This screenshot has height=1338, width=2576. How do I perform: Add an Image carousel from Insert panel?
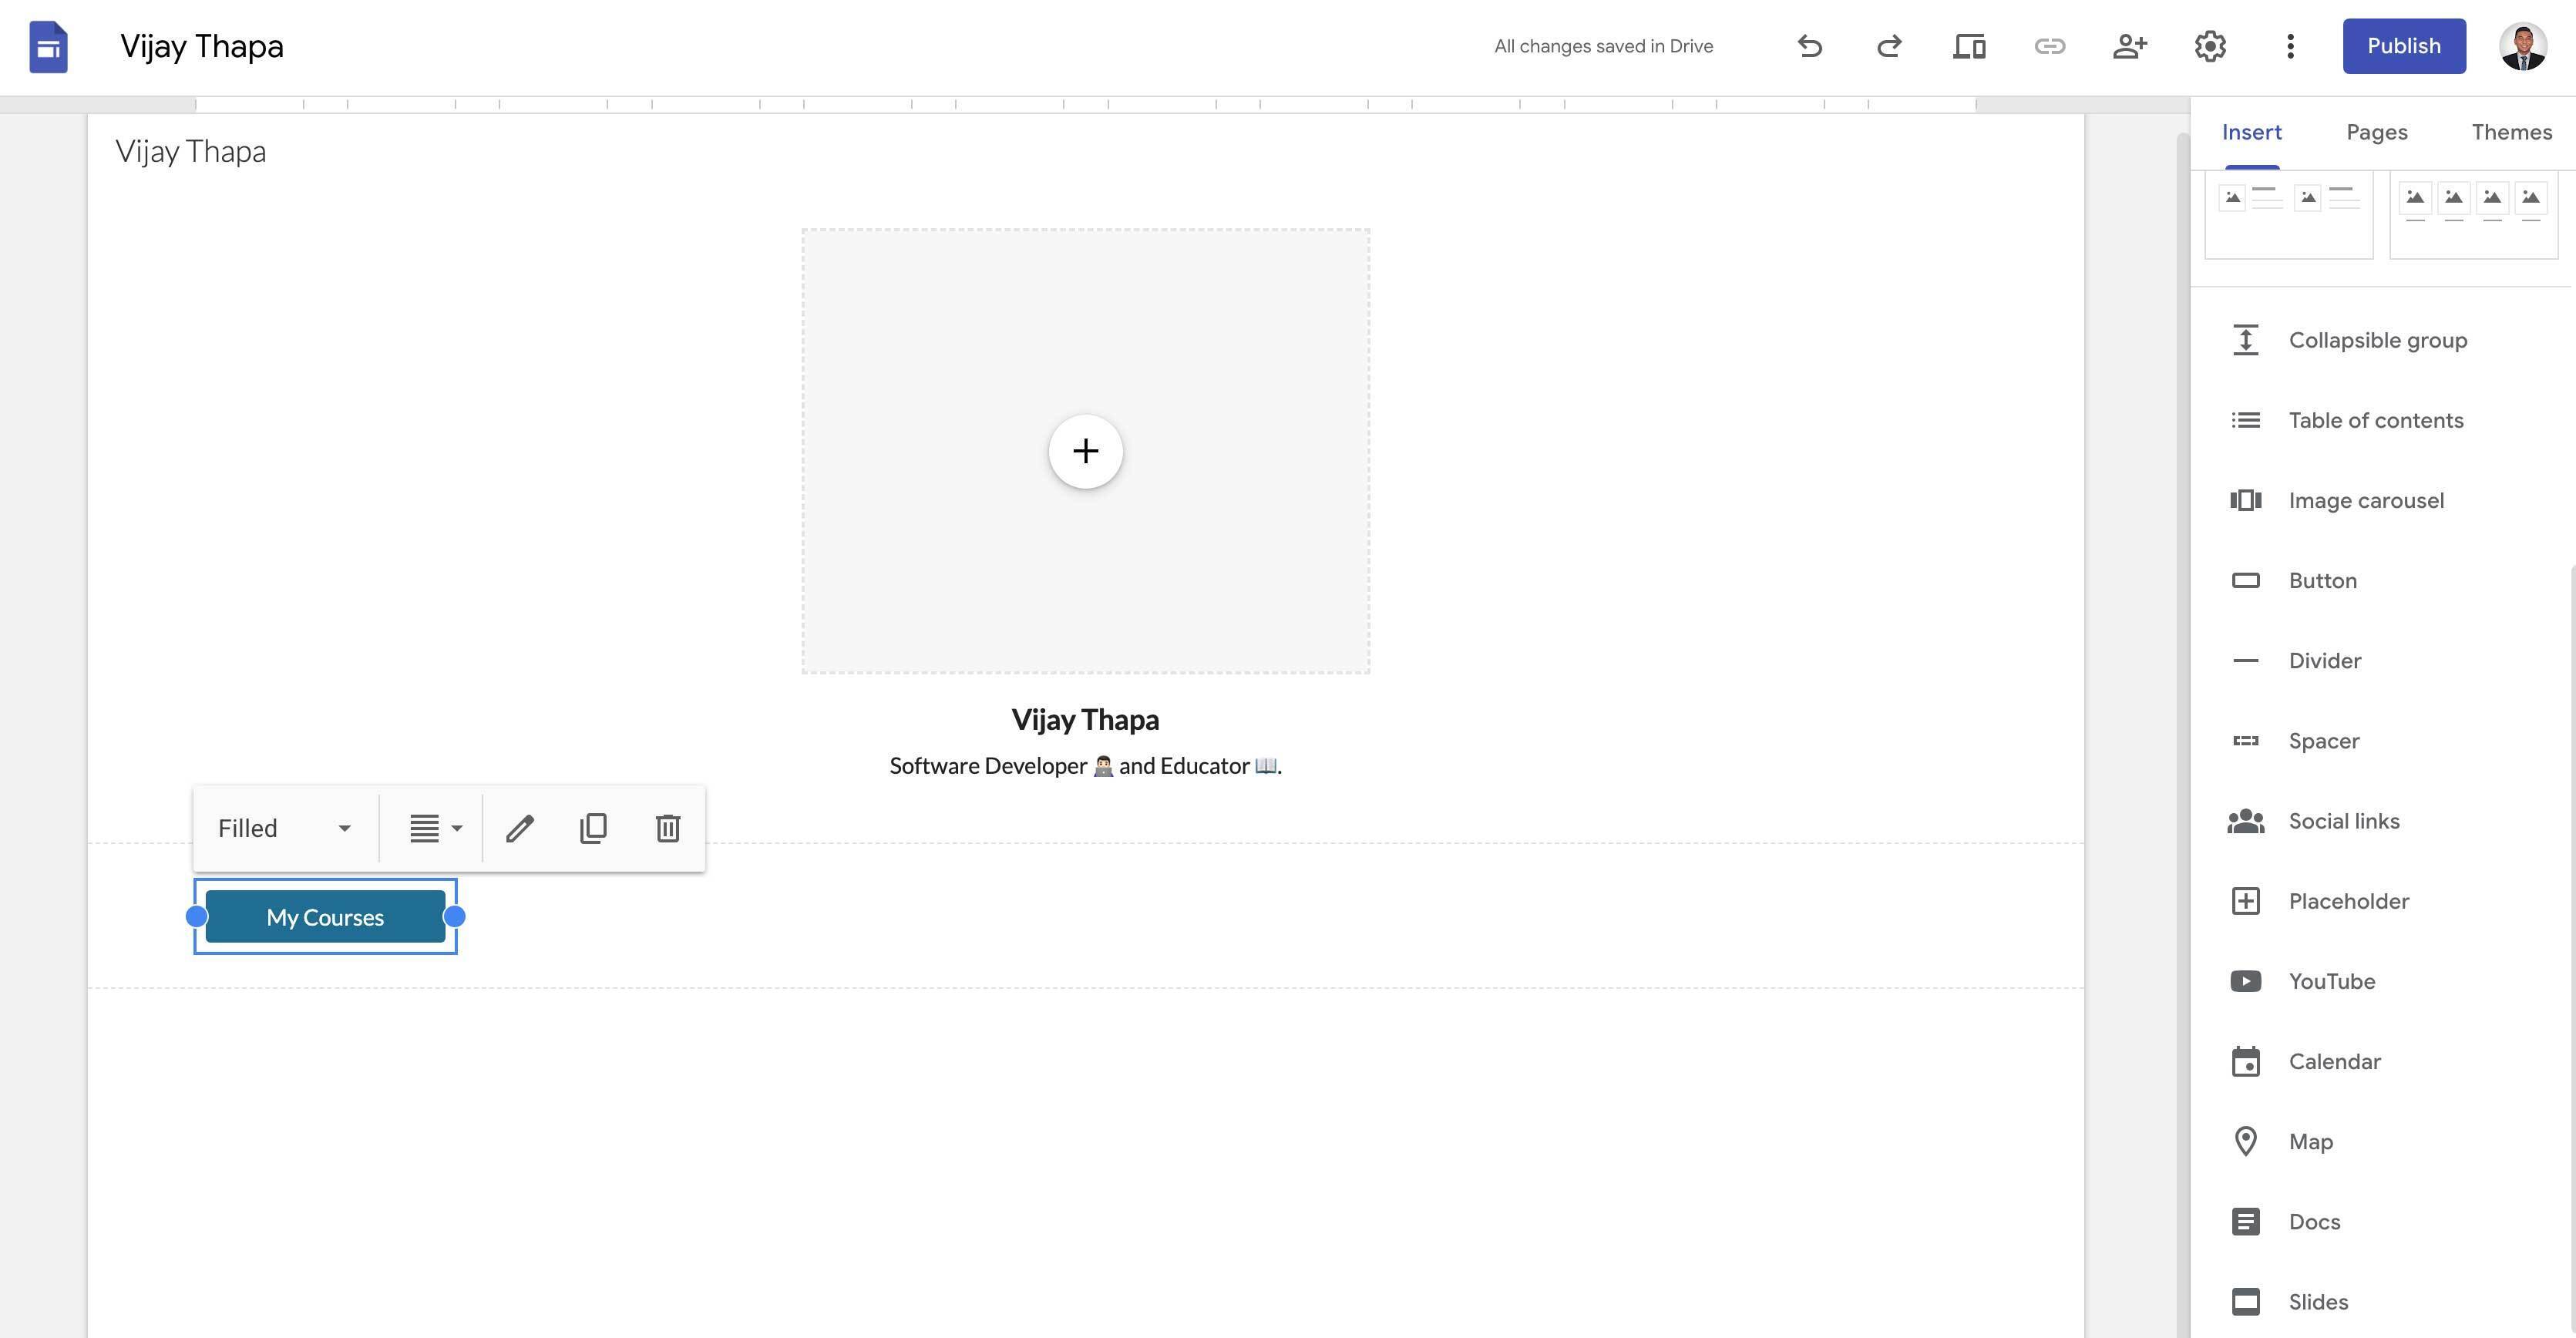pos(2366,500)
